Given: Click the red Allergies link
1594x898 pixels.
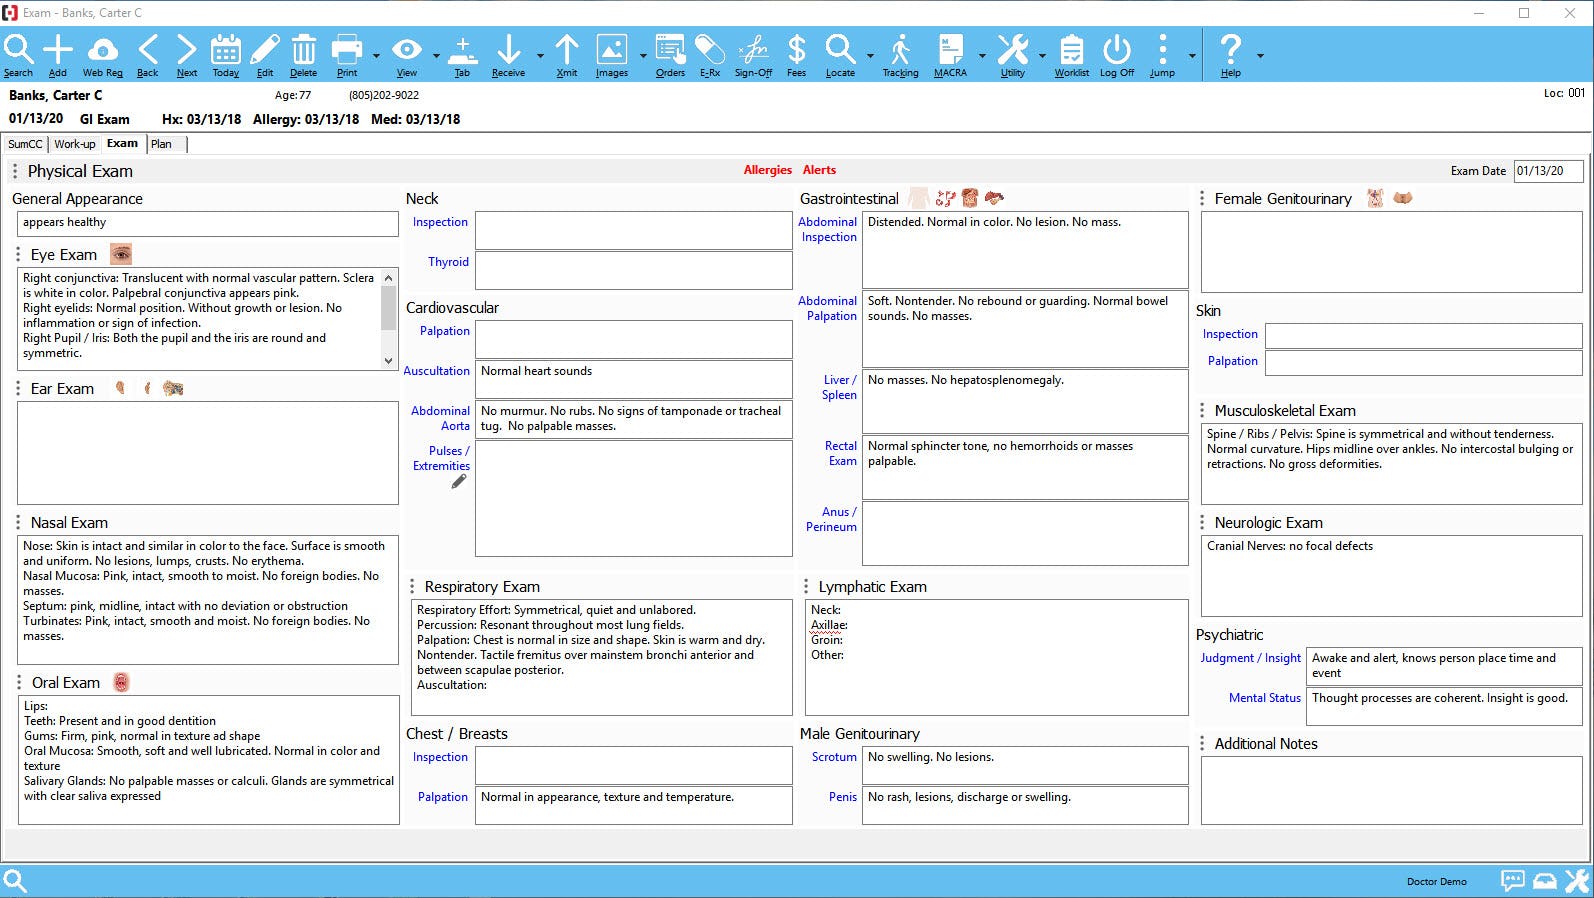Looking at the screenshot, I should [767, 170].
